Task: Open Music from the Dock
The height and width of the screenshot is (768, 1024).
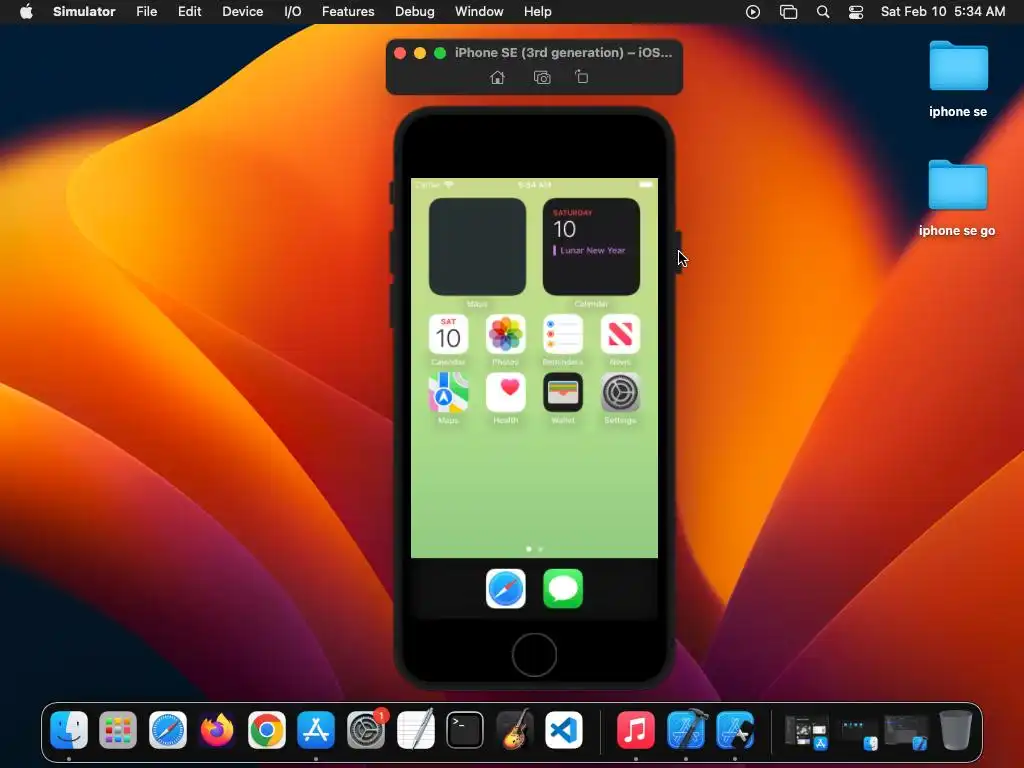Action: click(635, 729)
